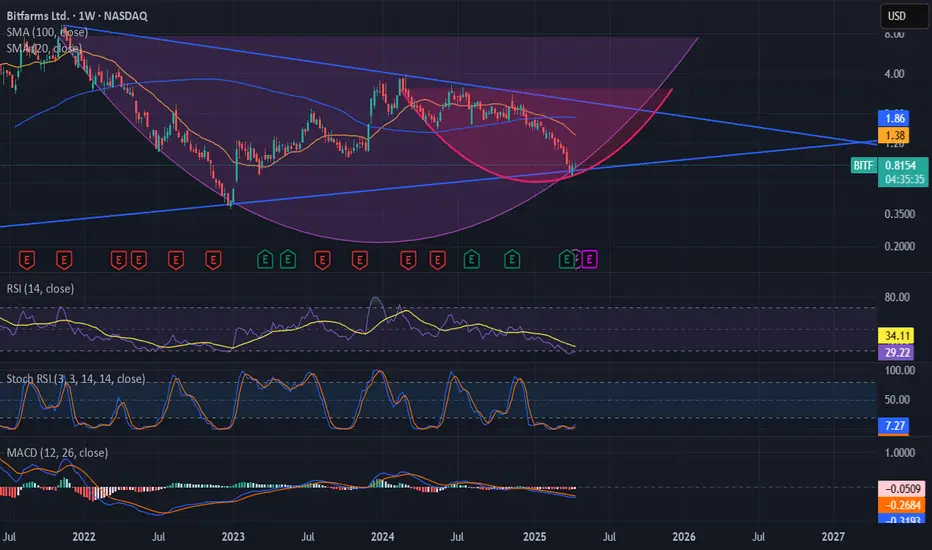Click the 2025 label on time axis
The width and height of the screenshot is (932, 550).
point(534,536)
